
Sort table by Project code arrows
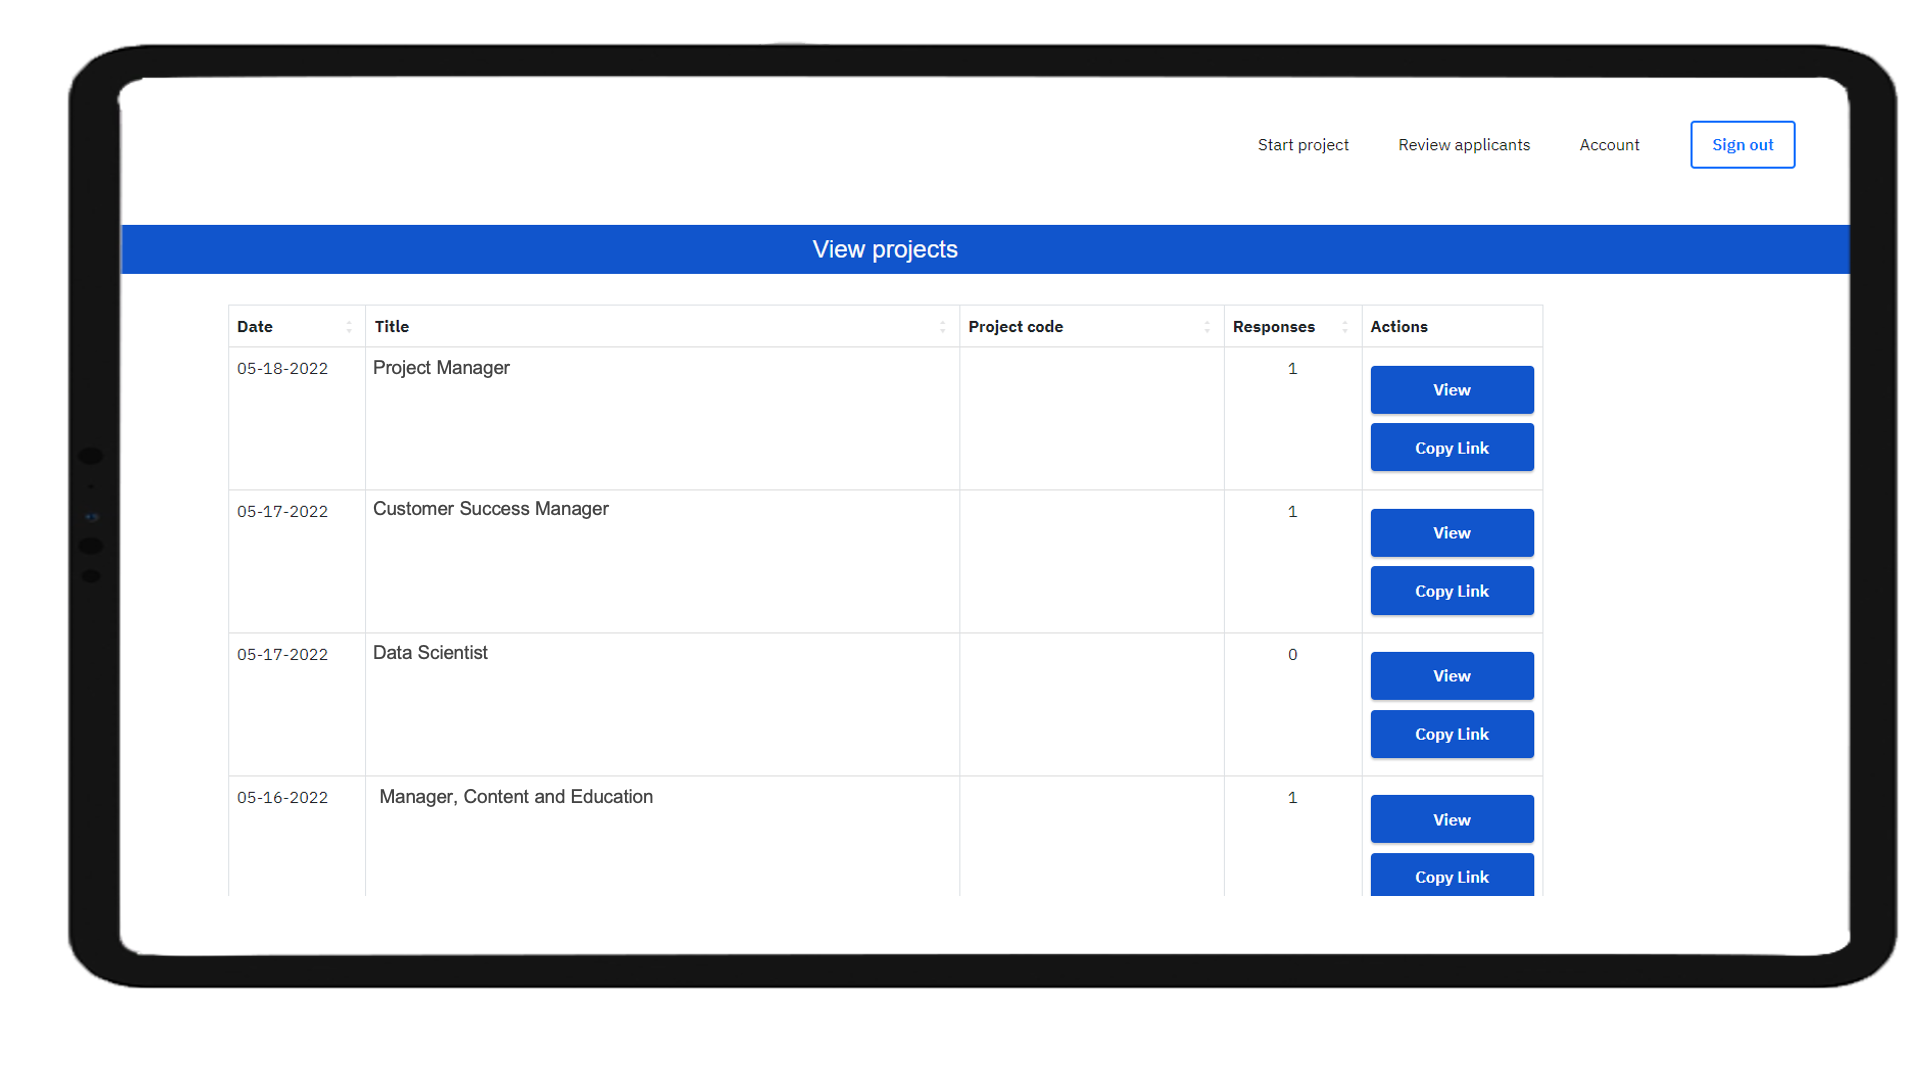coord(1207,327)
